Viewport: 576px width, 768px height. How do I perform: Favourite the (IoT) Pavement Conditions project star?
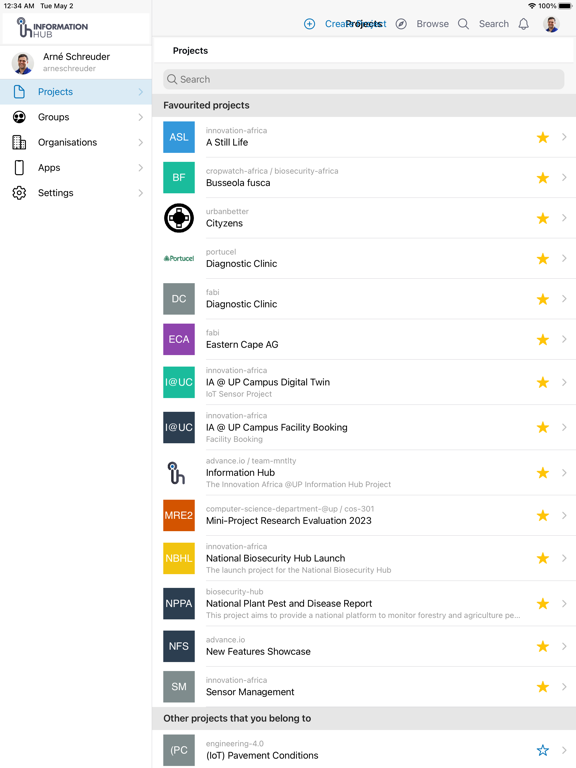click(543, 750)
